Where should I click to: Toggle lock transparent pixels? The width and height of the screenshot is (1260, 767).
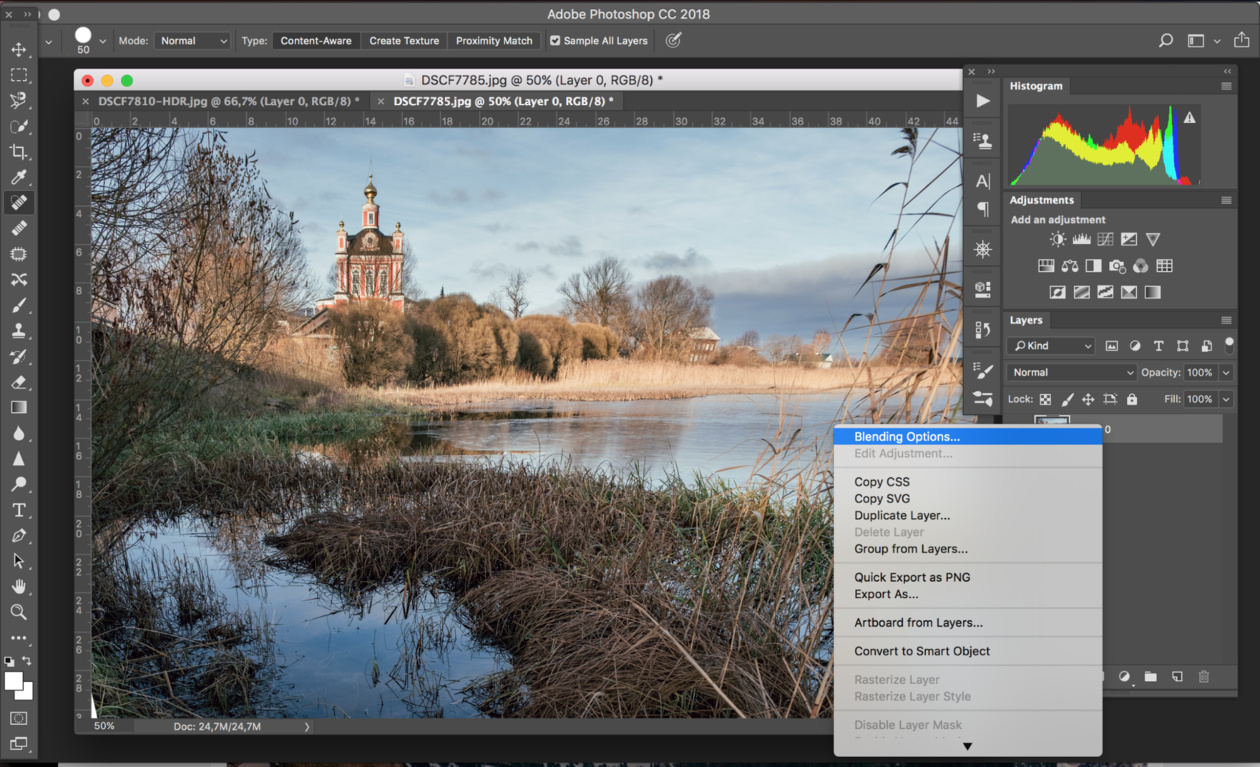pyautogui.click(x=1045, y=399)
